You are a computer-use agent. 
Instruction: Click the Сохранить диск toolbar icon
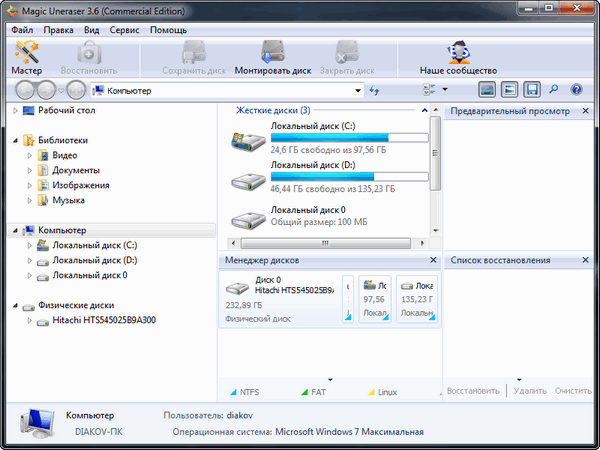click(194, 58)
